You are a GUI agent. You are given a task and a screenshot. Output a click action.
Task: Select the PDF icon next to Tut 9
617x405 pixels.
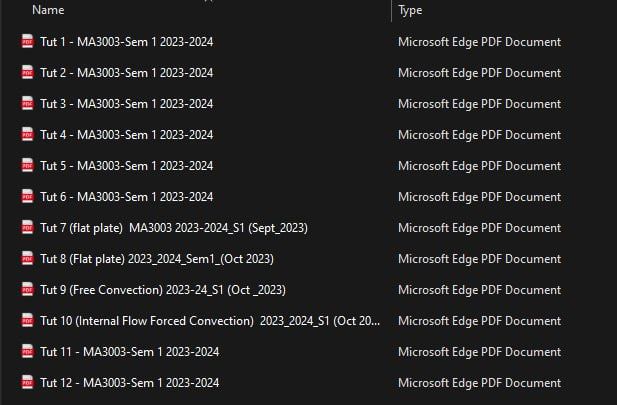[x=28, y=290]
